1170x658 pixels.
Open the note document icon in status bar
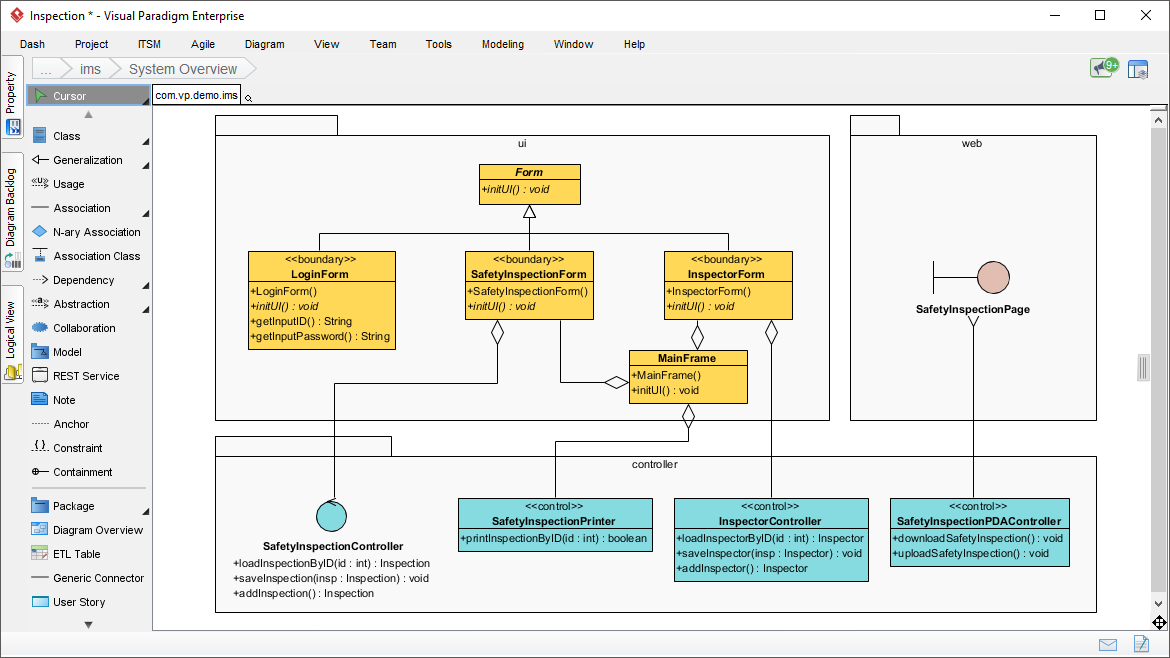(x=1141, y=643)
